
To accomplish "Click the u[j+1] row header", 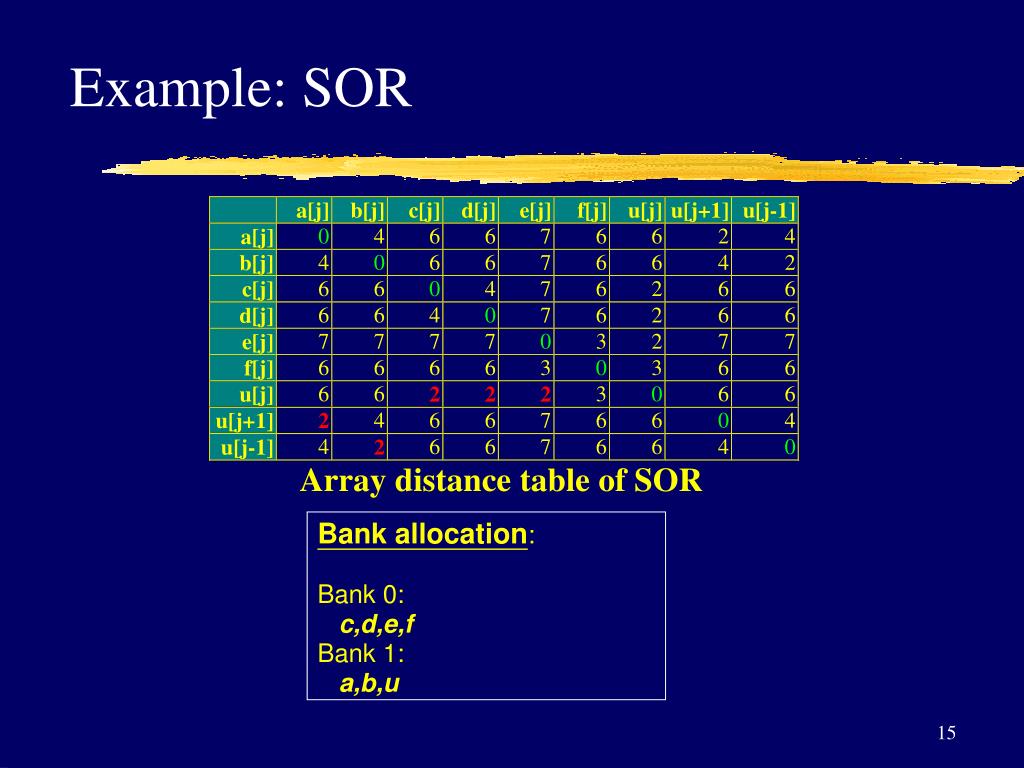I will [x=243, y=421].
